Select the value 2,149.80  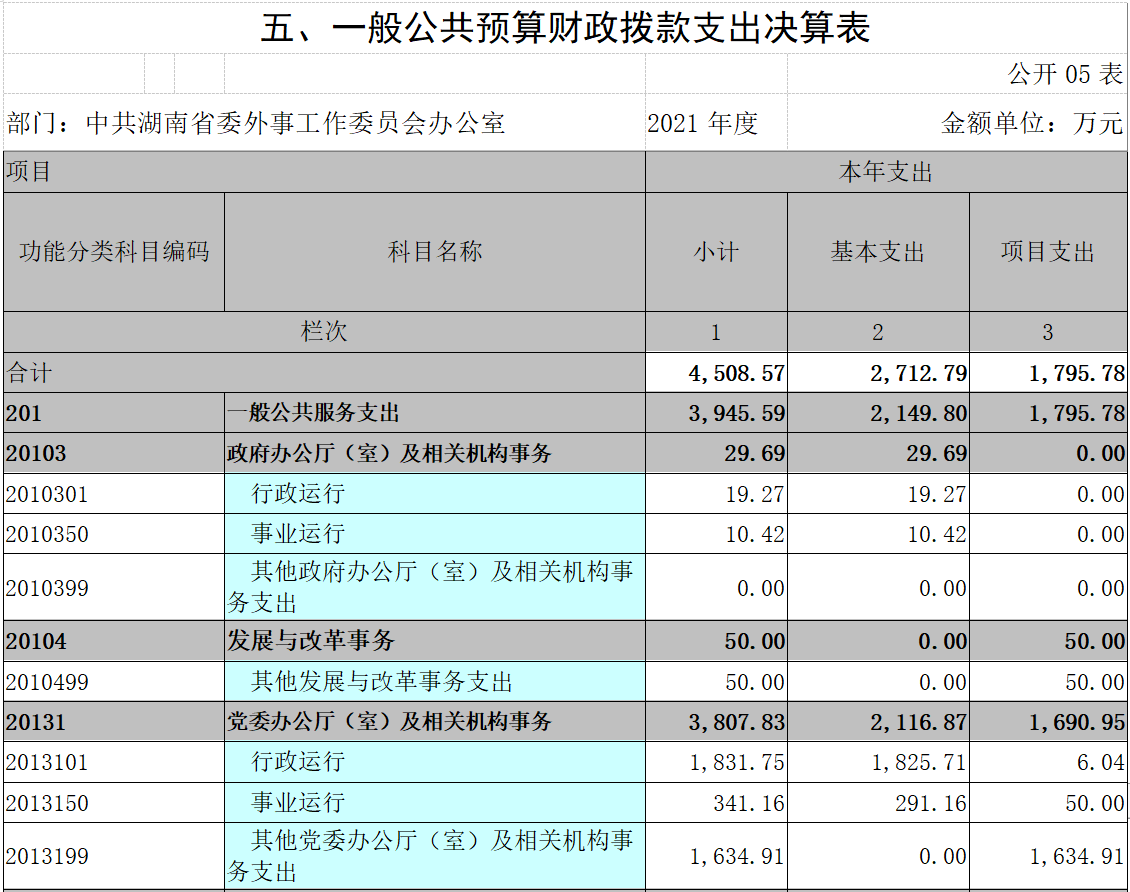coord(878,413)
